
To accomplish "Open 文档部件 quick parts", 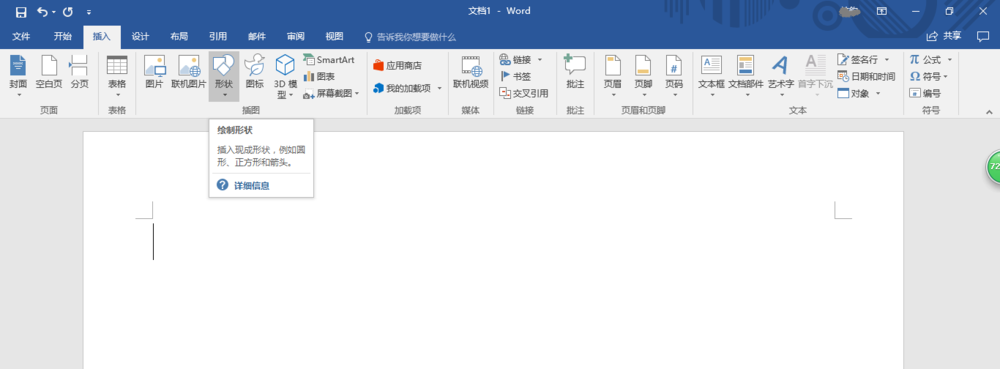I will click(746, 75).
